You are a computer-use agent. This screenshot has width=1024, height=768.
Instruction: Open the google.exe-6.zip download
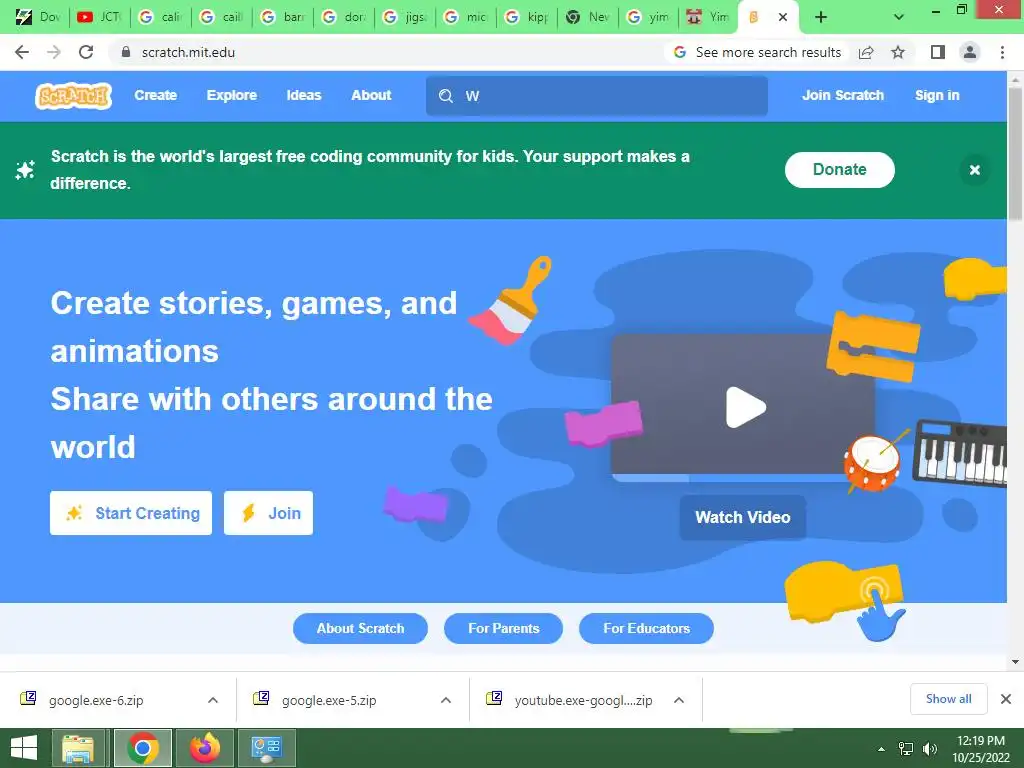96,701
